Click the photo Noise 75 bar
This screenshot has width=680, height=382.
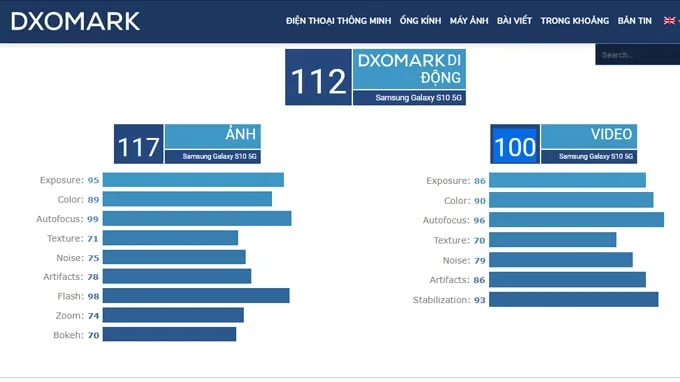[174, 257]
